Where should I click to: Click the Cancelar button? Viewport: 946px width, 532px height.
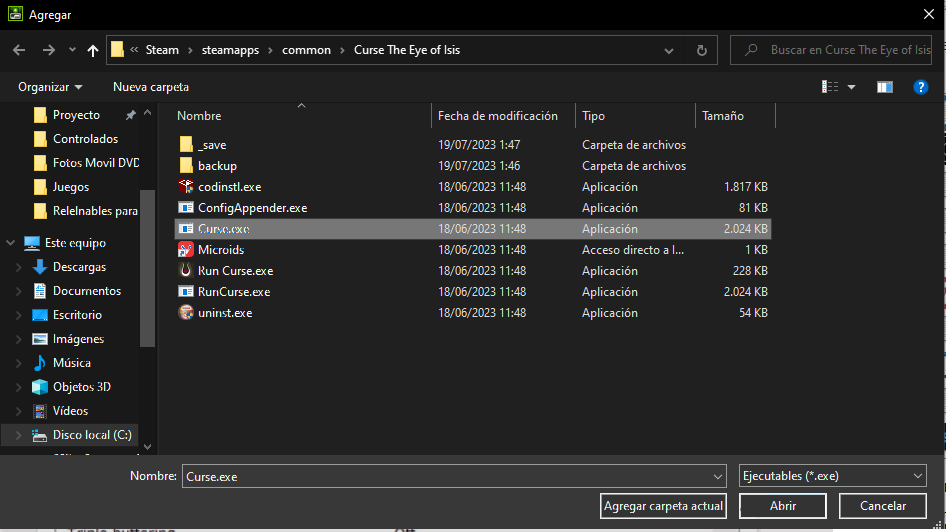tap(883, 506)
